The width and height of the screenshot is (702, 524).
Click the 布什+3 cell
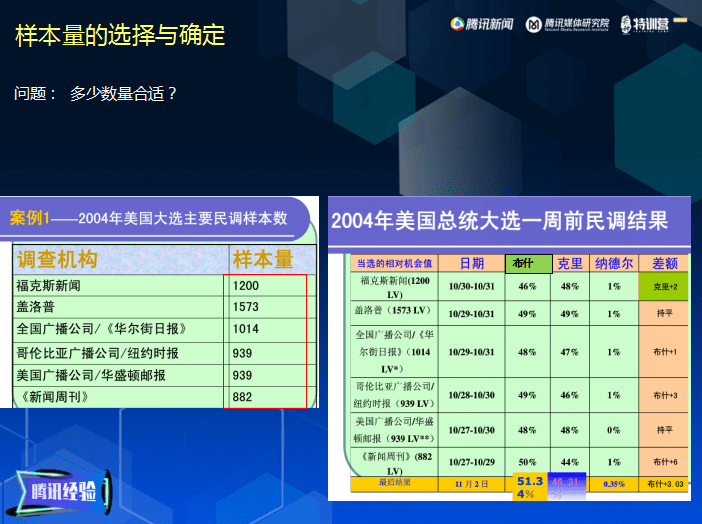point(665,395)
